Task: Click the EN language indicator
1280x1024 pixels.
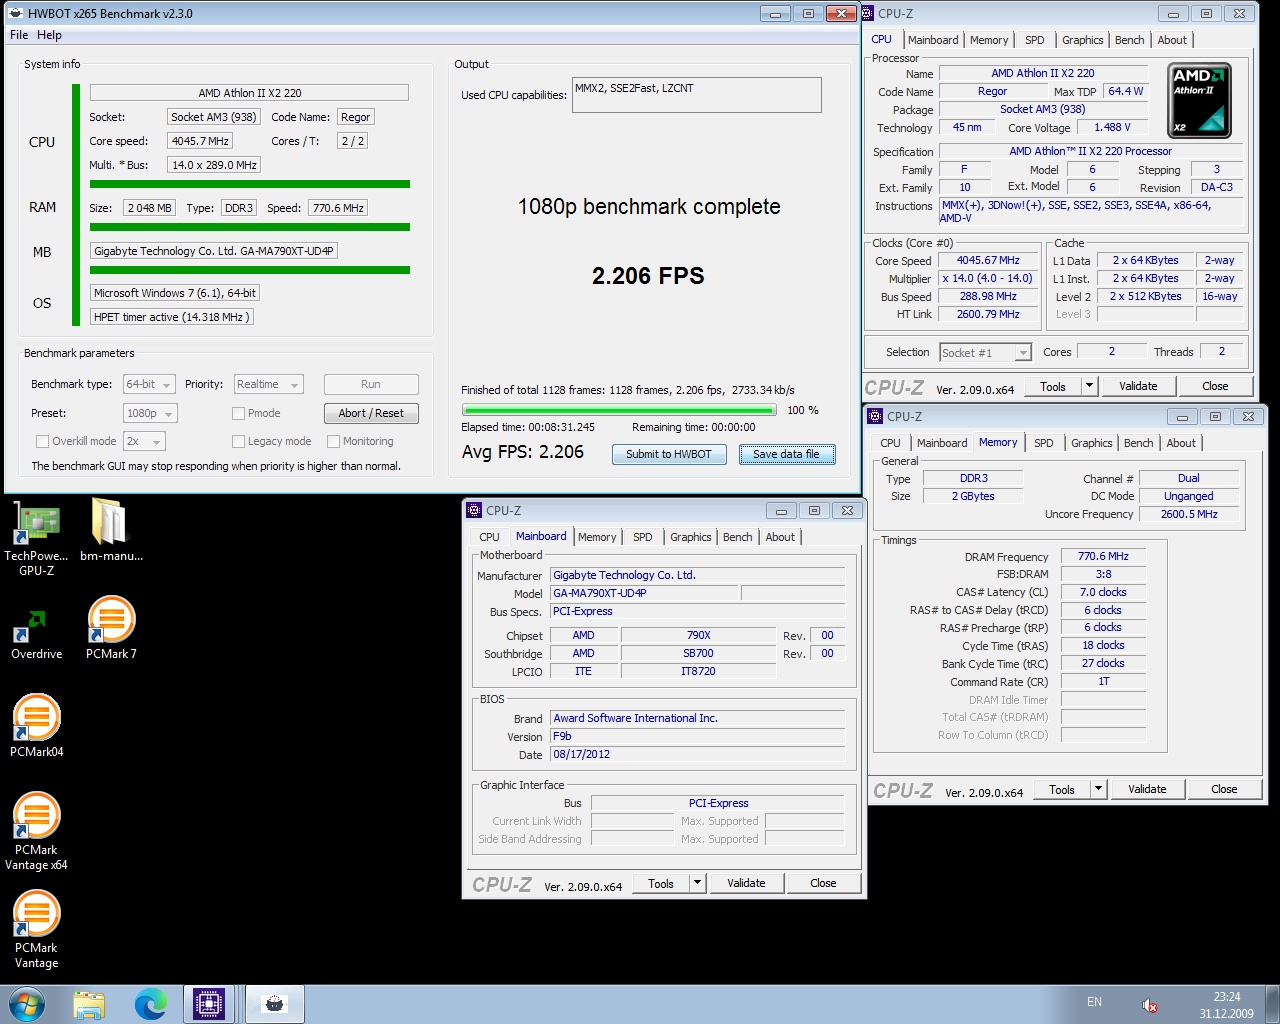Action: [x=1094, y=1002]
